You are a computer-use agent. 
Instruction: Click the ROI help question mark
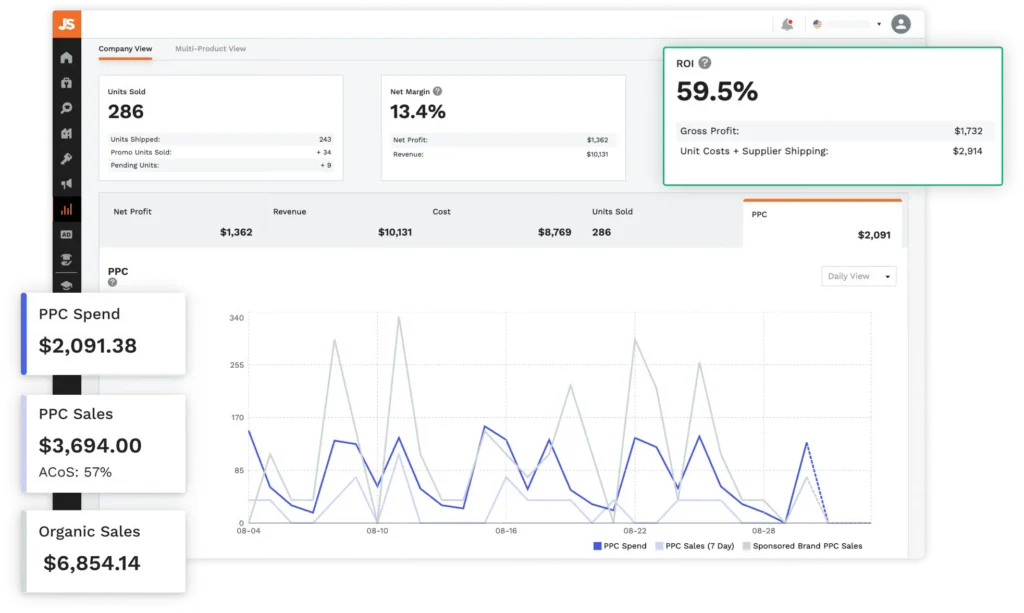pos(705,62)
